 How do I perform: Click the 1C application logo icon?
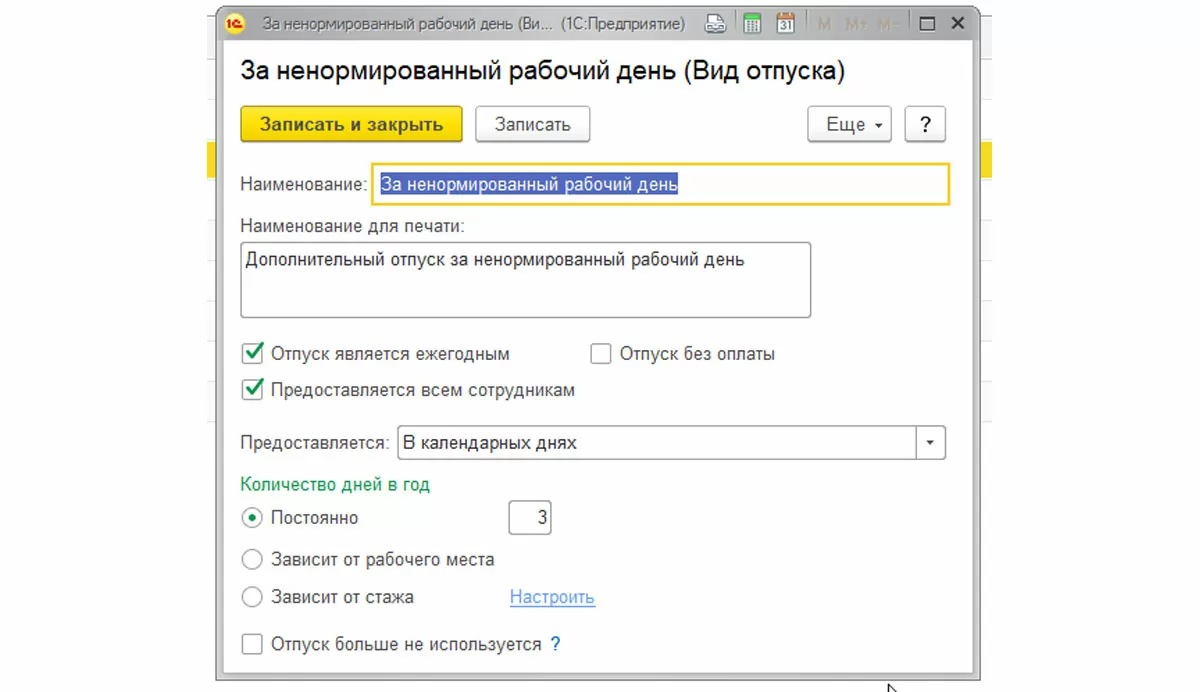point(233,24)
